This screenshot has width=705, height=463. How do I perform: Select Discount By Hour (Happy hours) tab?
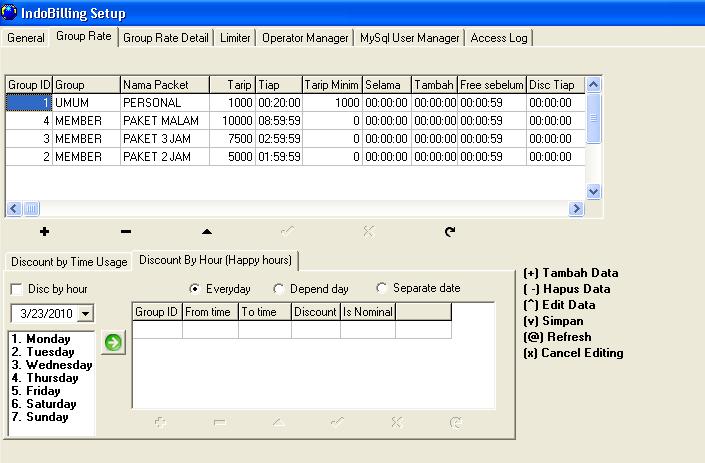[x=215, y=260]
